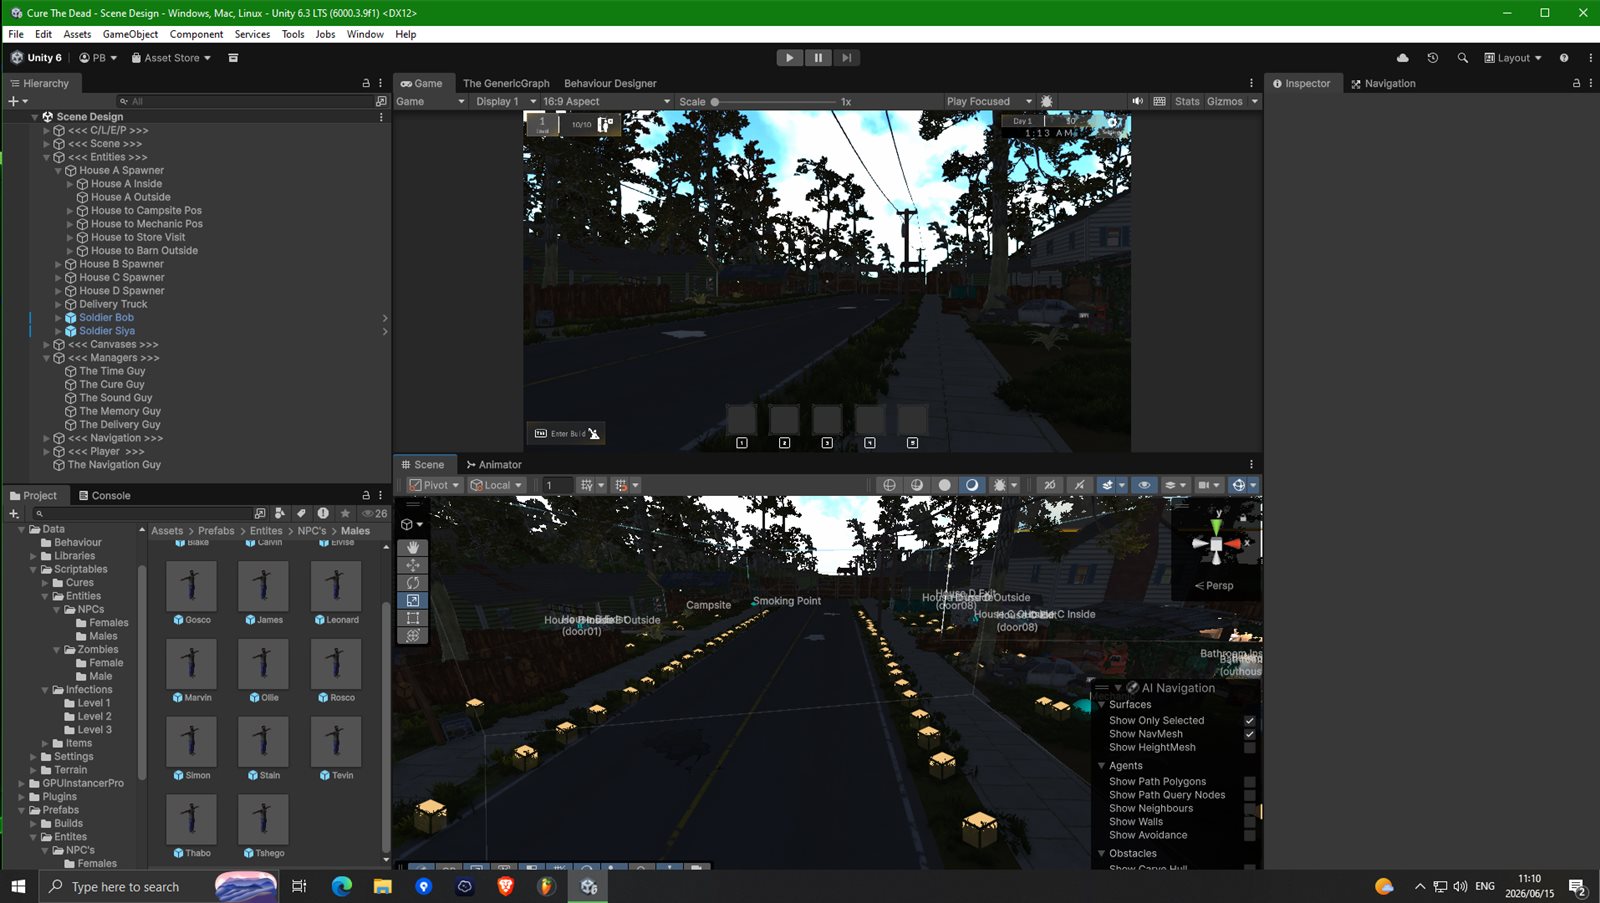Image resolution: width=1600 pixels, height=903 pixels.
Task: Mute game audio with the speaker icon
Action: 1137,101
